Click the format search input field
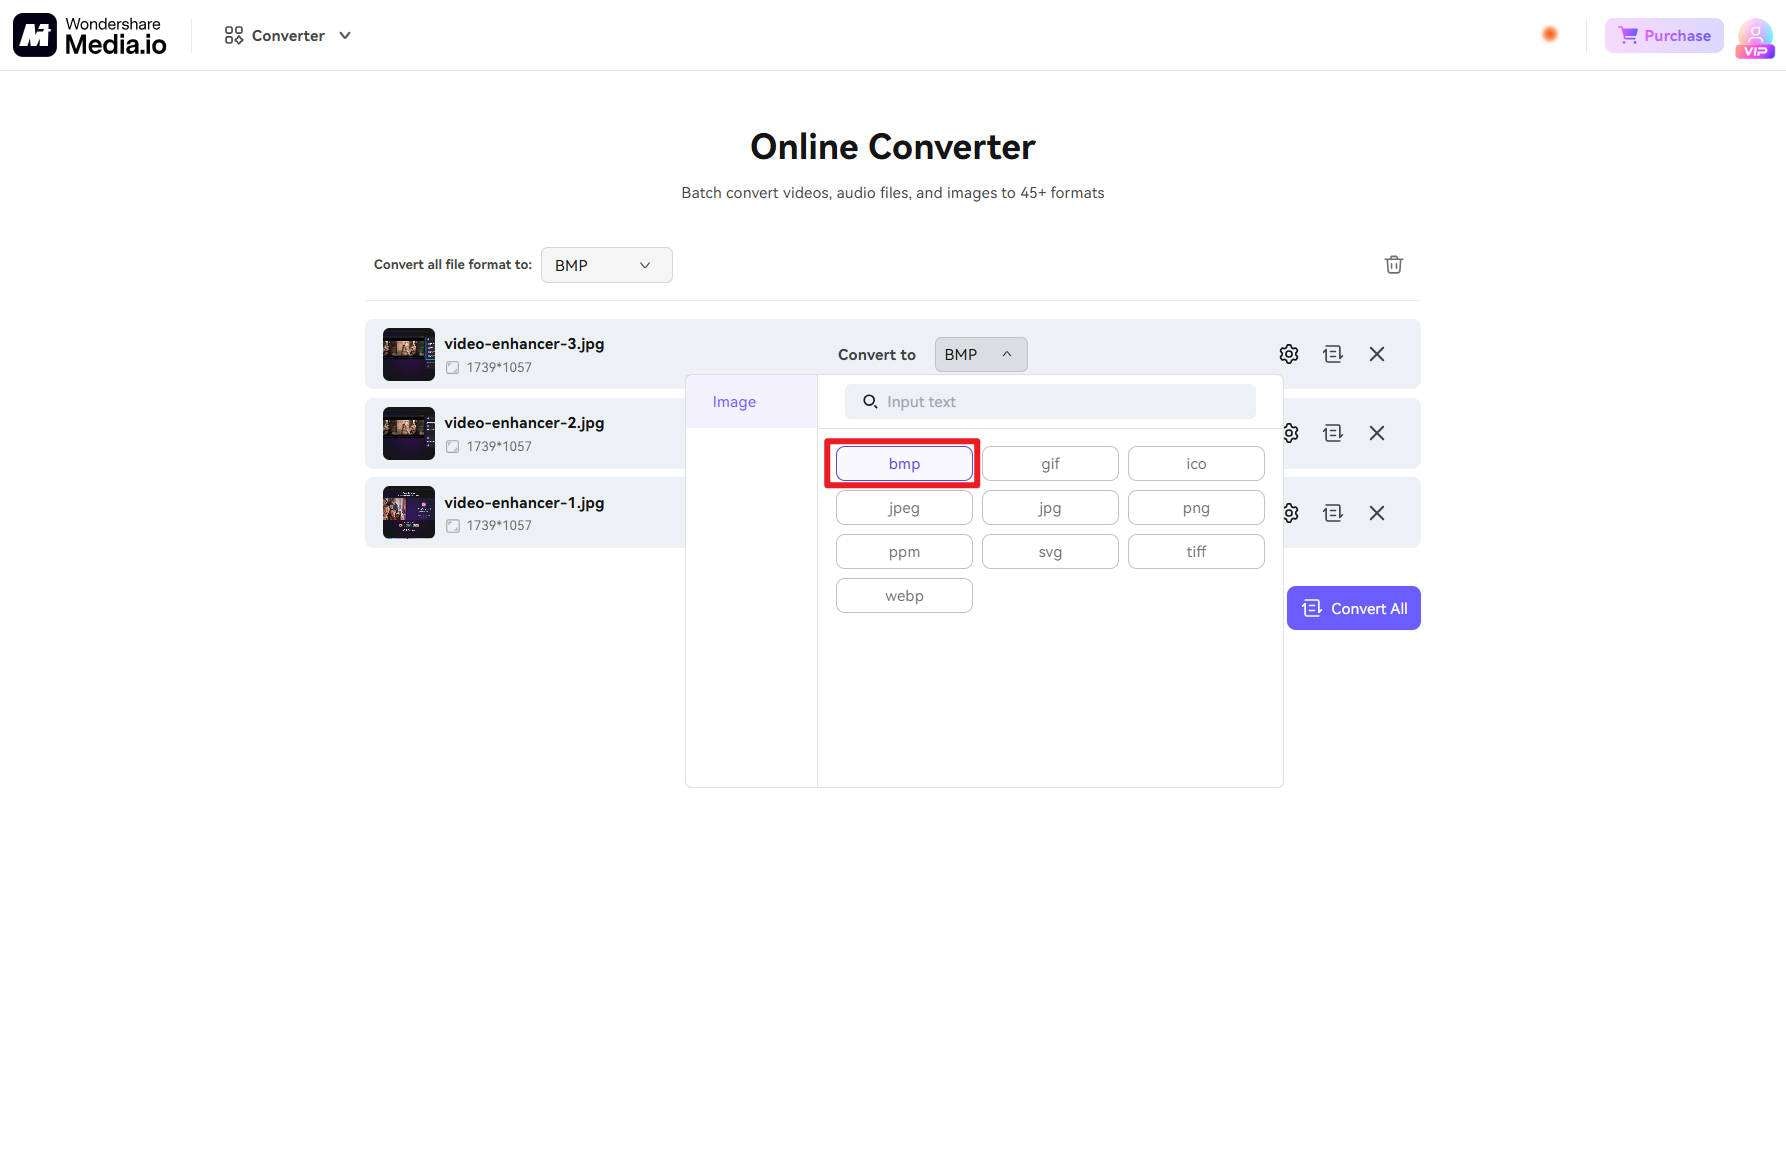 pos(1050,402)
